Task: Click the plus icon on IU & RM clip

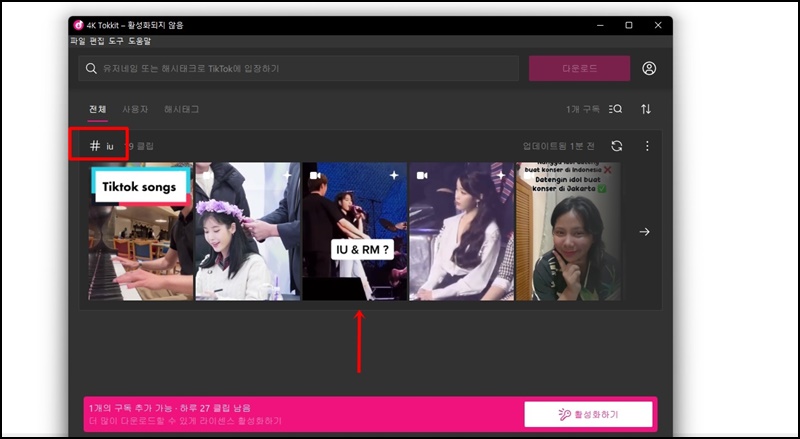Action: pos(394,175)
